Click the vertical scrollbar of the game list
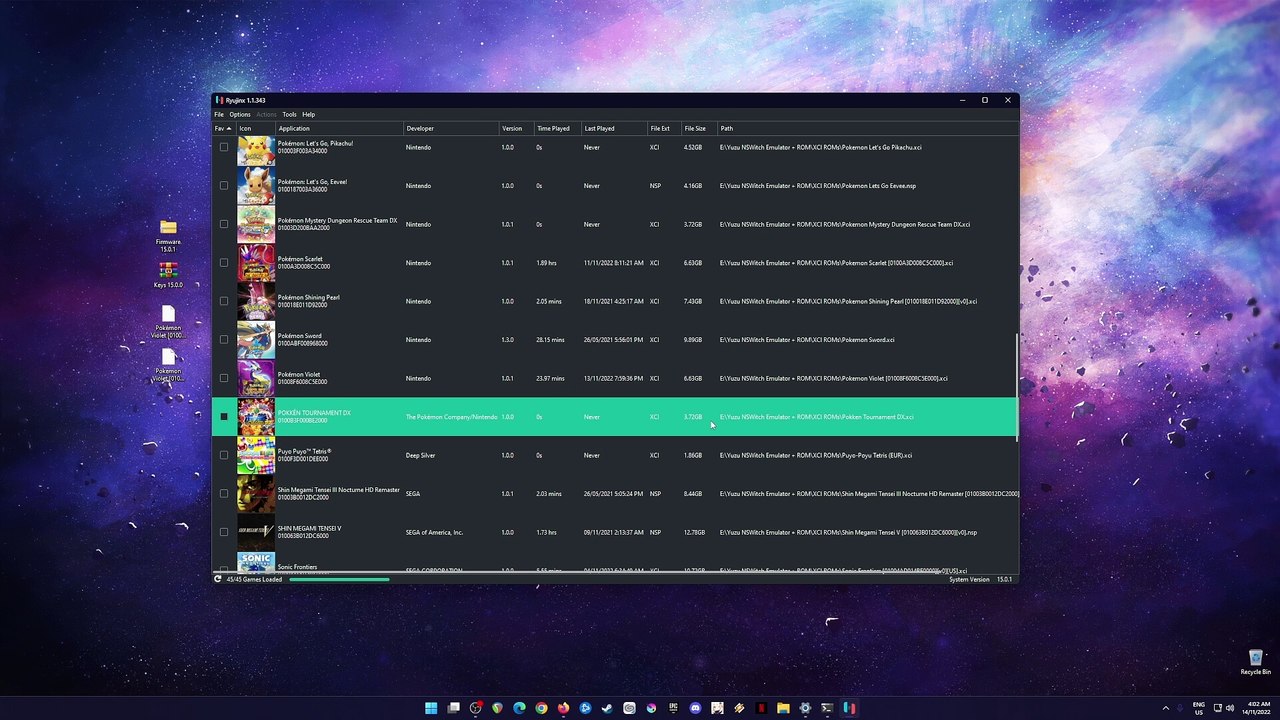This screenshot has height=720, width=1280. click(x=1017, y=387)
